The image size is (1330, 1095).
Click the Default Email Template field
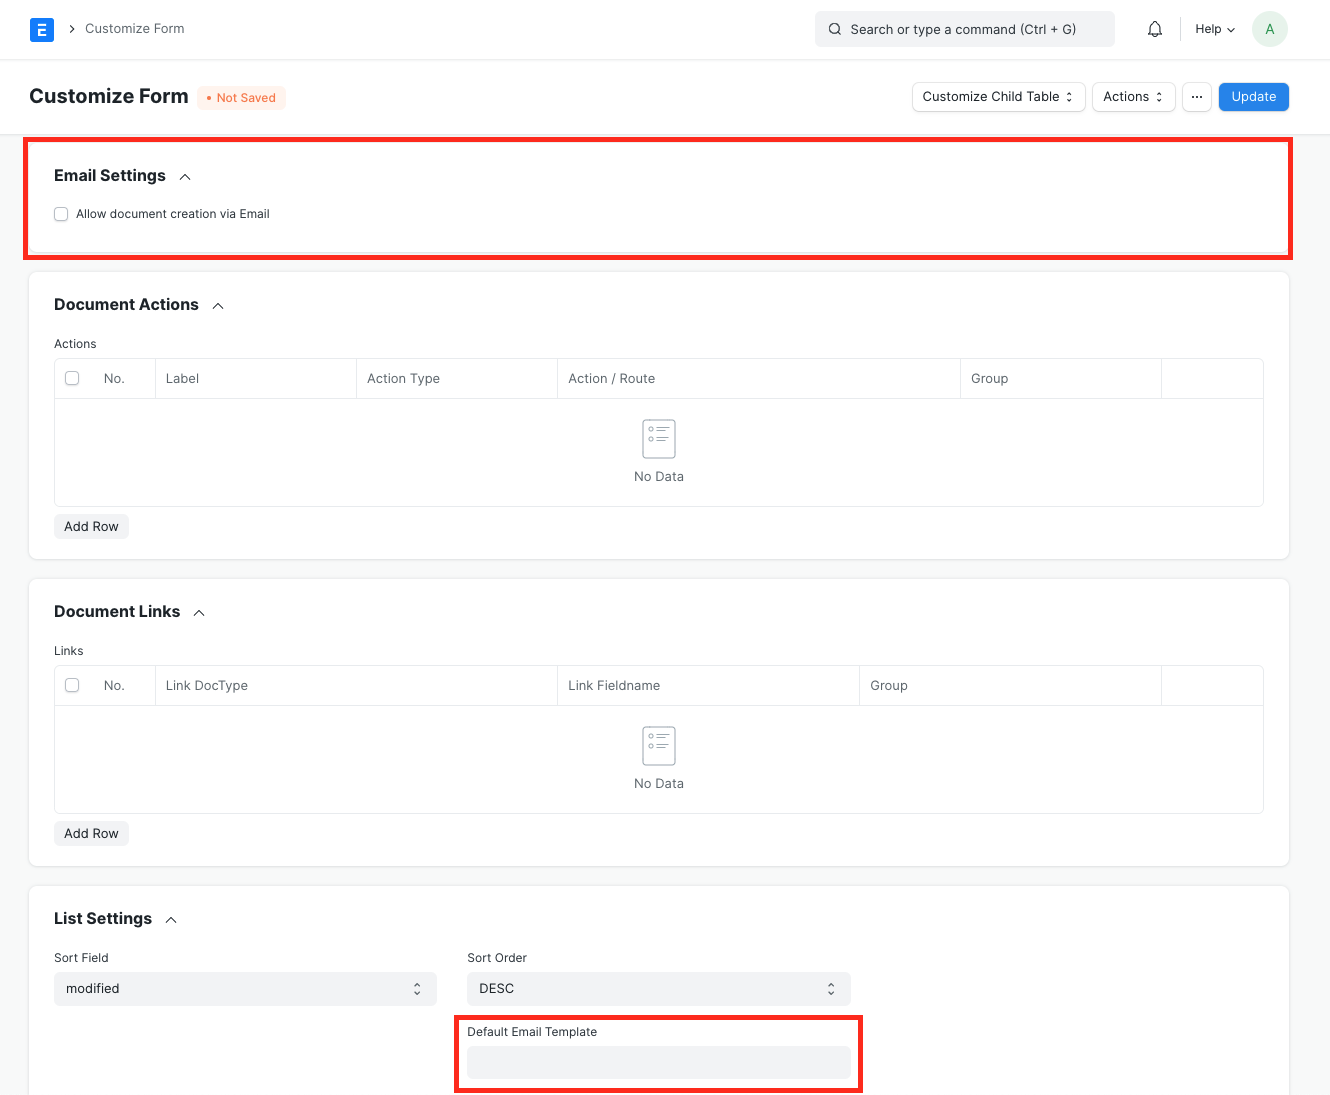coord(659,1062)
